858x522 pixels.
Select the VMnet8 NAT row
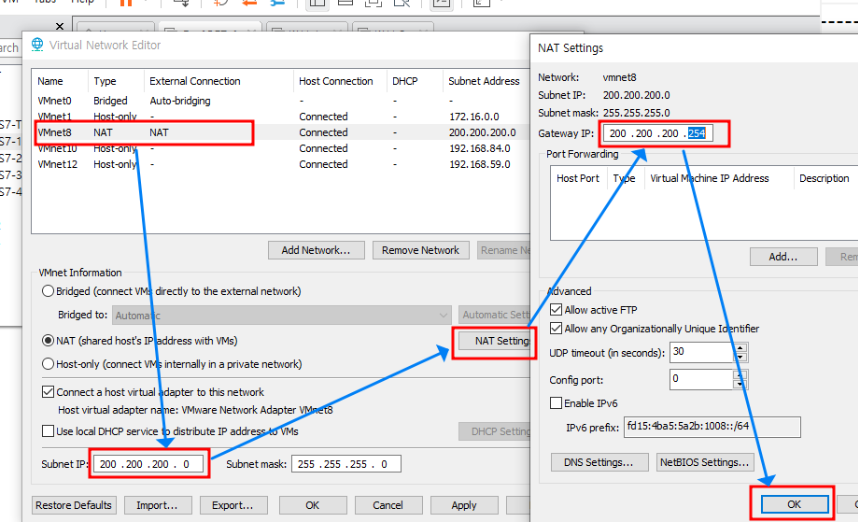coord(280,132)
